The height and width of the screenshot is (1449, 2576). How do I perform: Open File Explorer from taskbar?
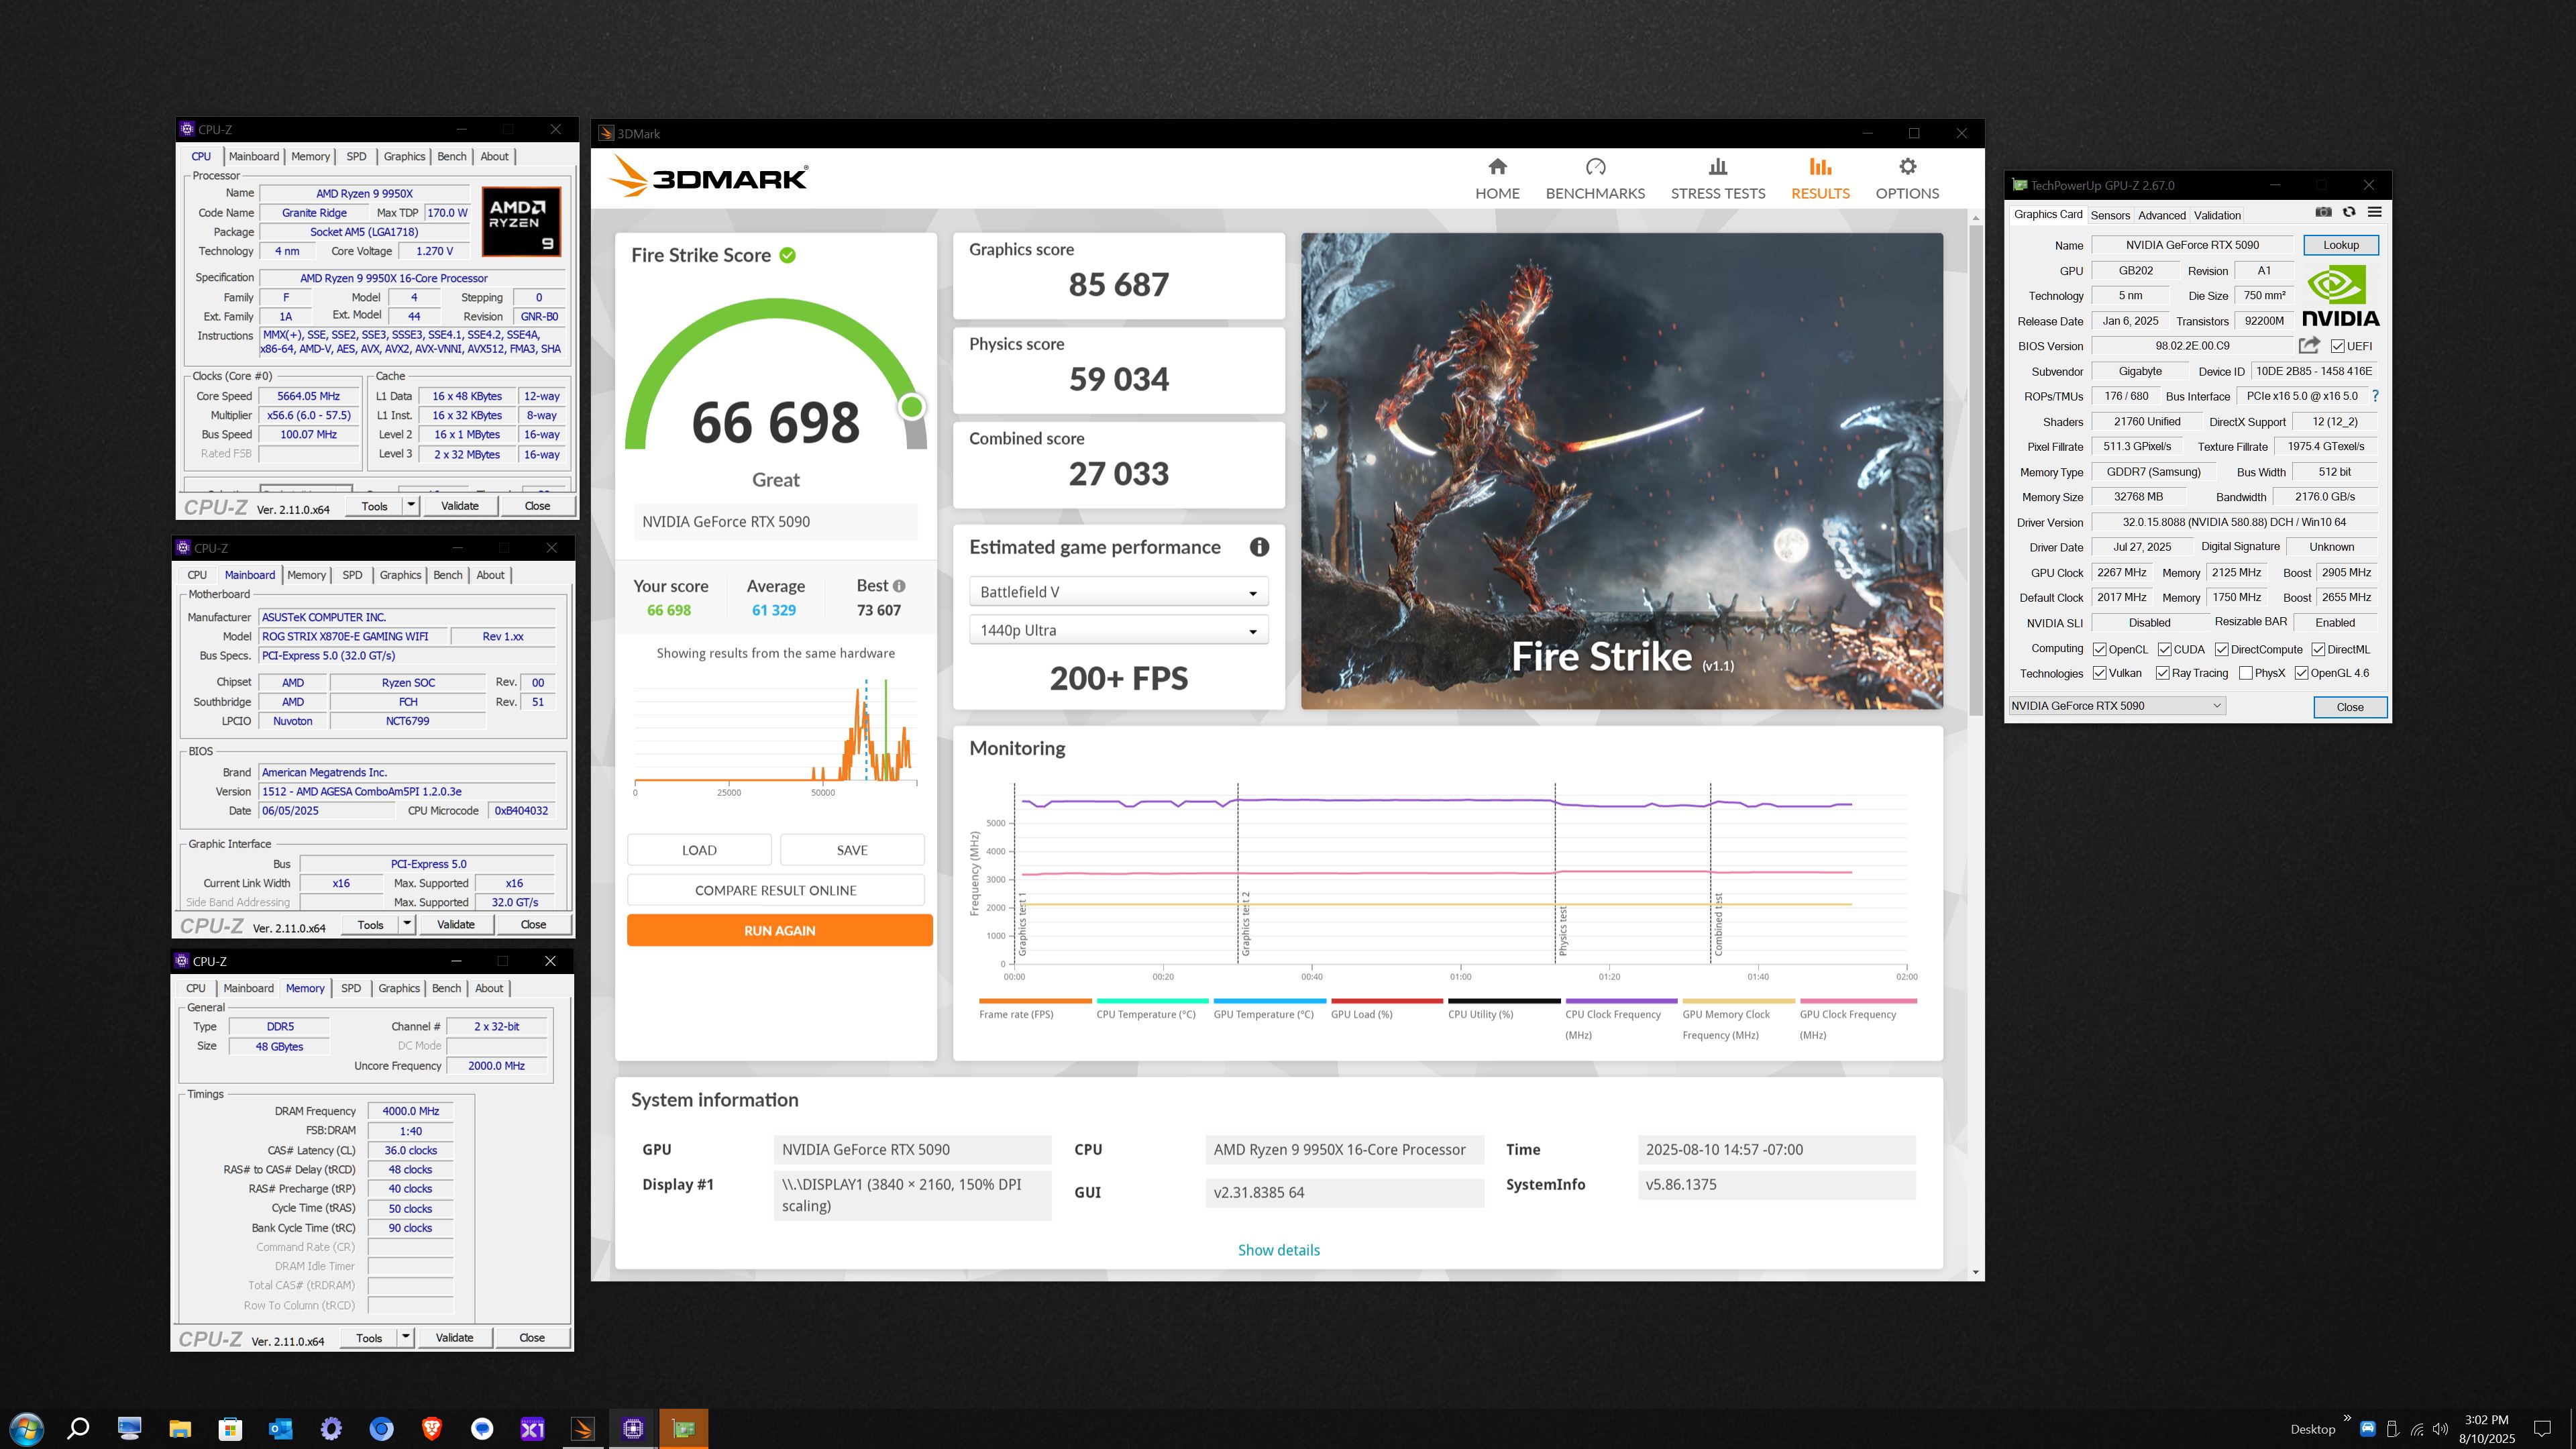(x=180, y=1429)
